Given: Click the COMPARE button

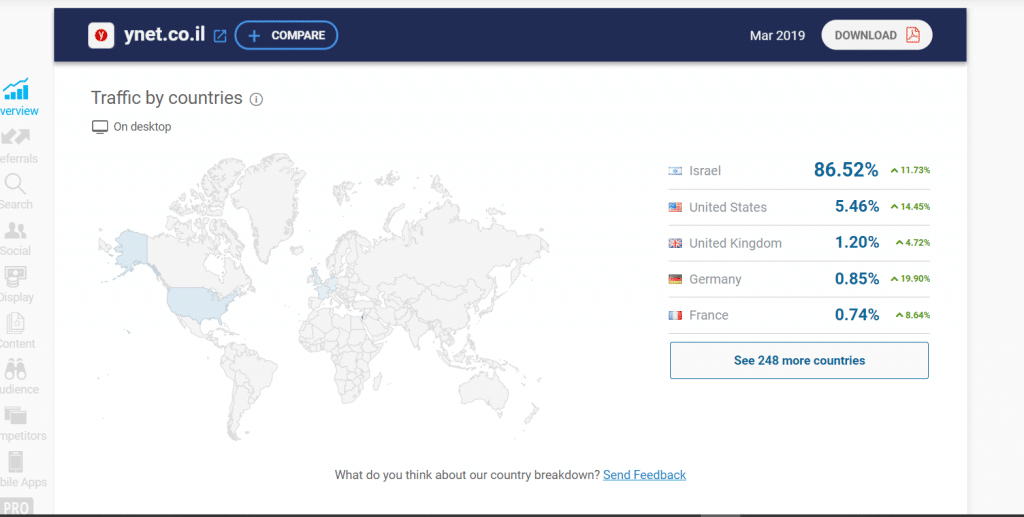Looking at the screenshot, I should (x=286, y=35).
